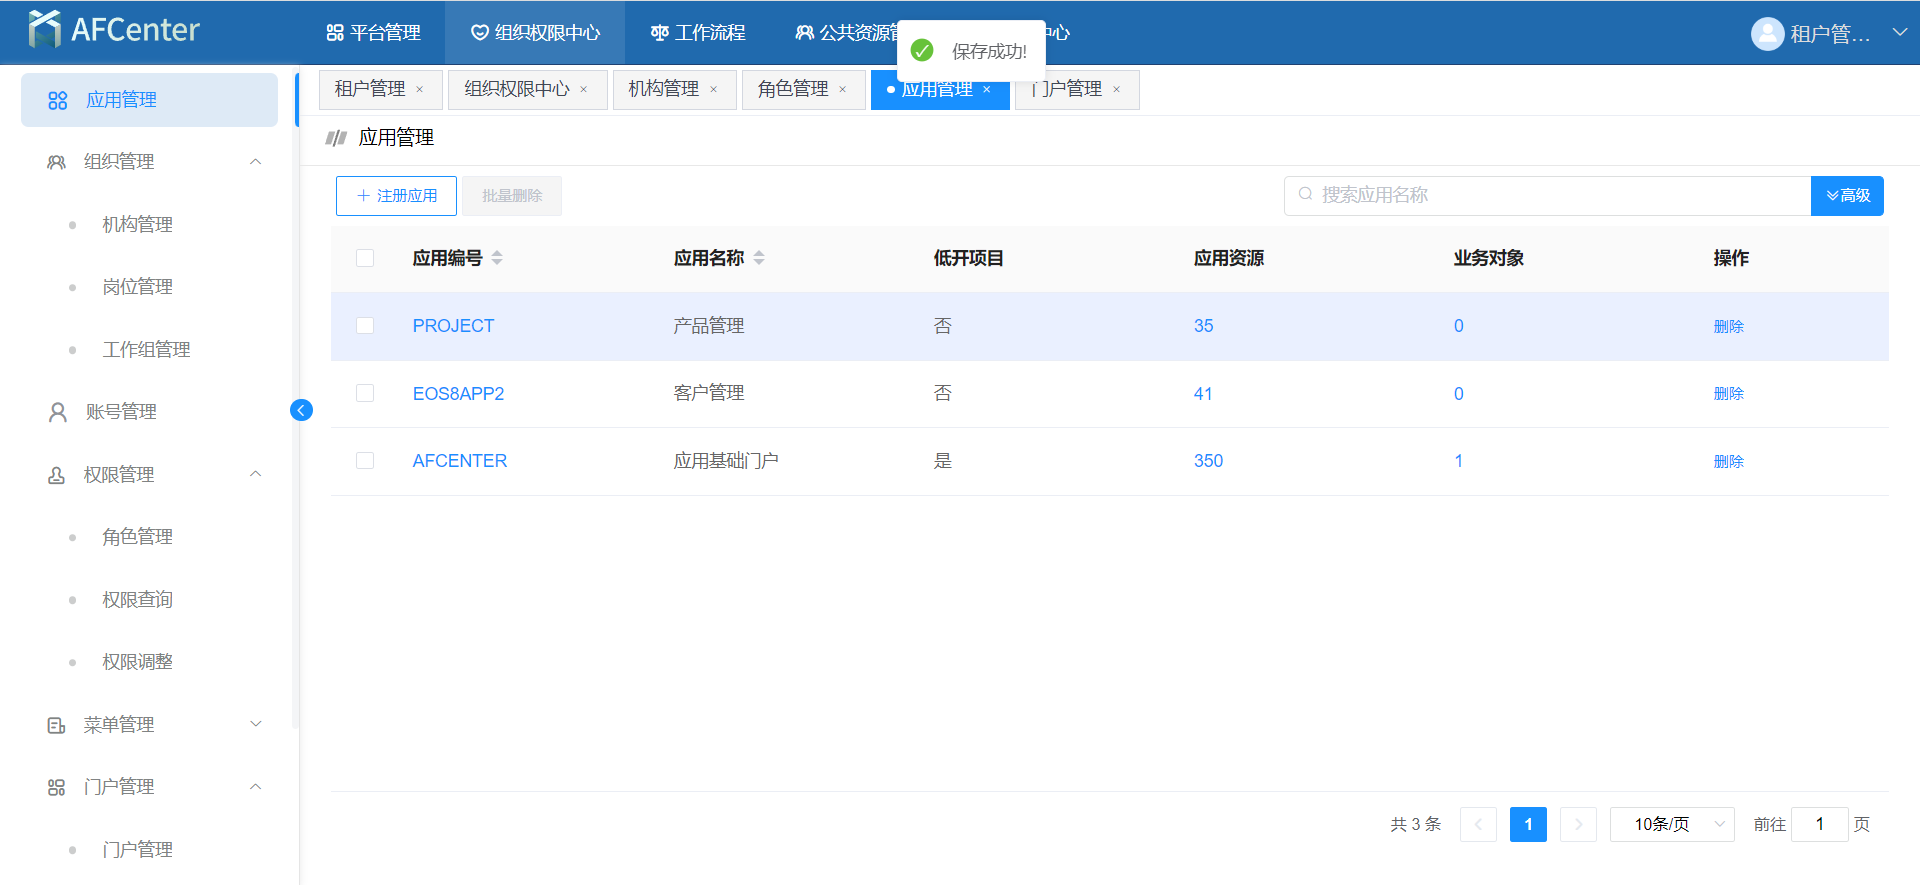This screenshot has width=1920, height=885.
Task: Open the AFCENTER application link
Action: pos(459,461)
